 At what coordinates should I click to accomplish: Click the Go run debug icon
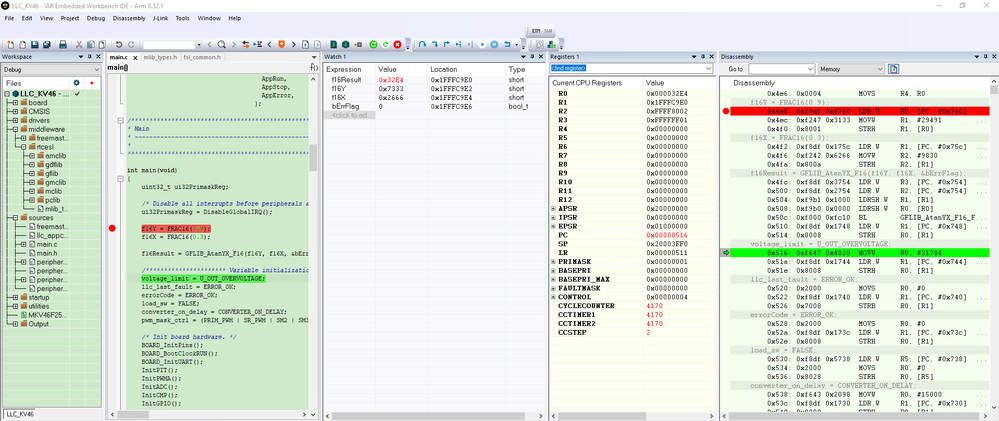coord(482,45)
